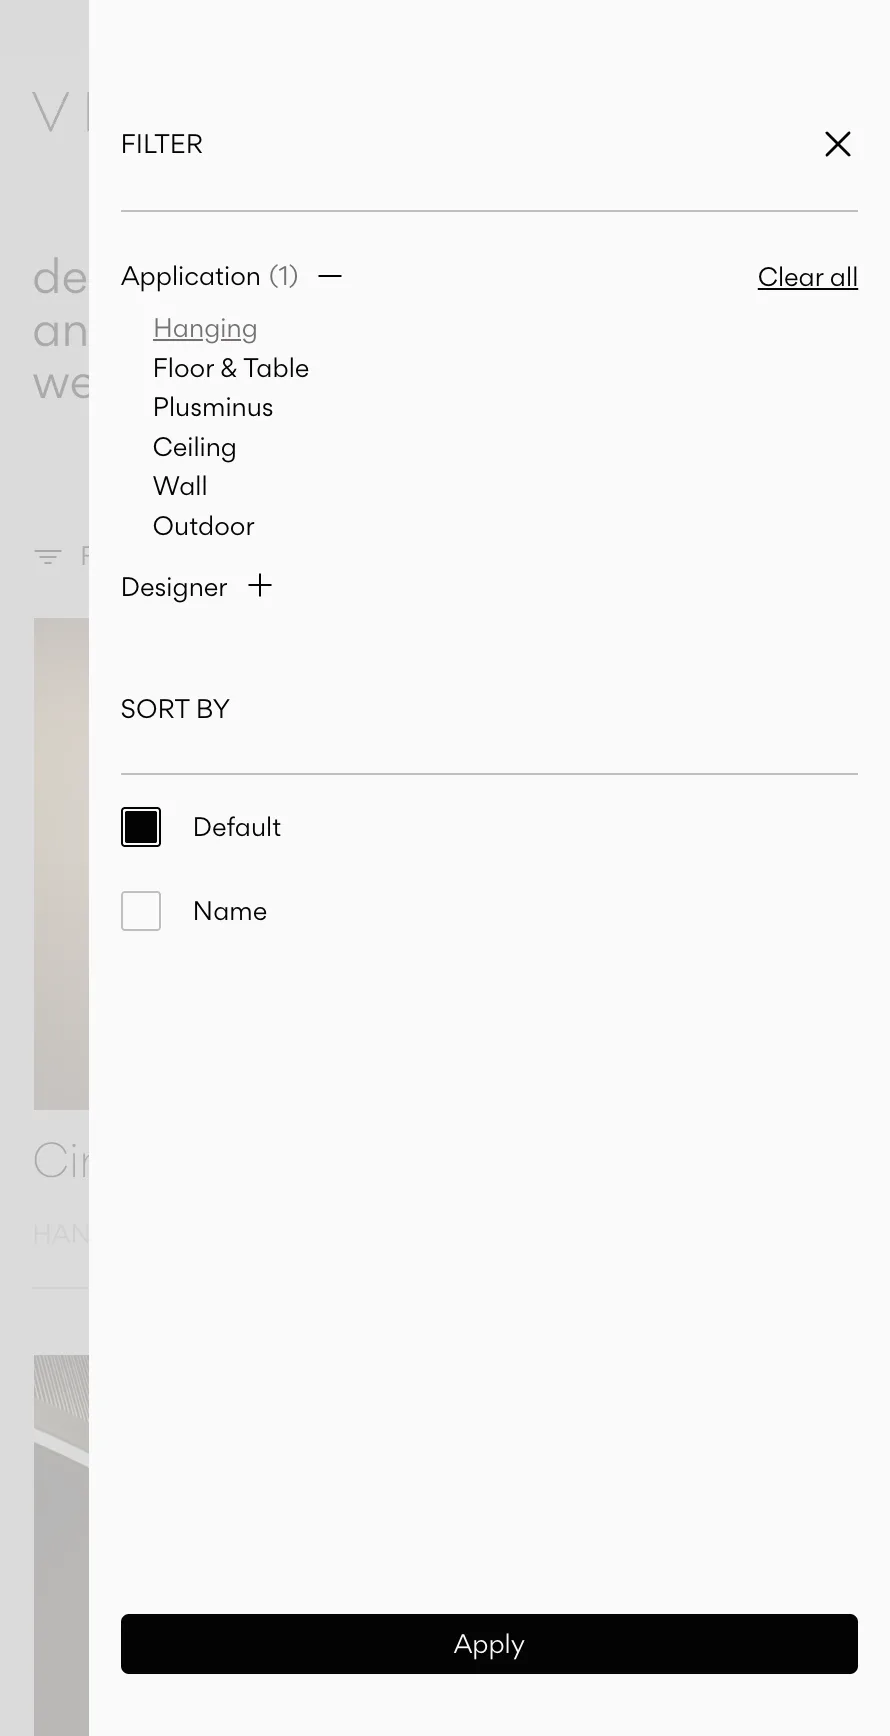
Task: Click the Application section label
Action: [191, 276]
